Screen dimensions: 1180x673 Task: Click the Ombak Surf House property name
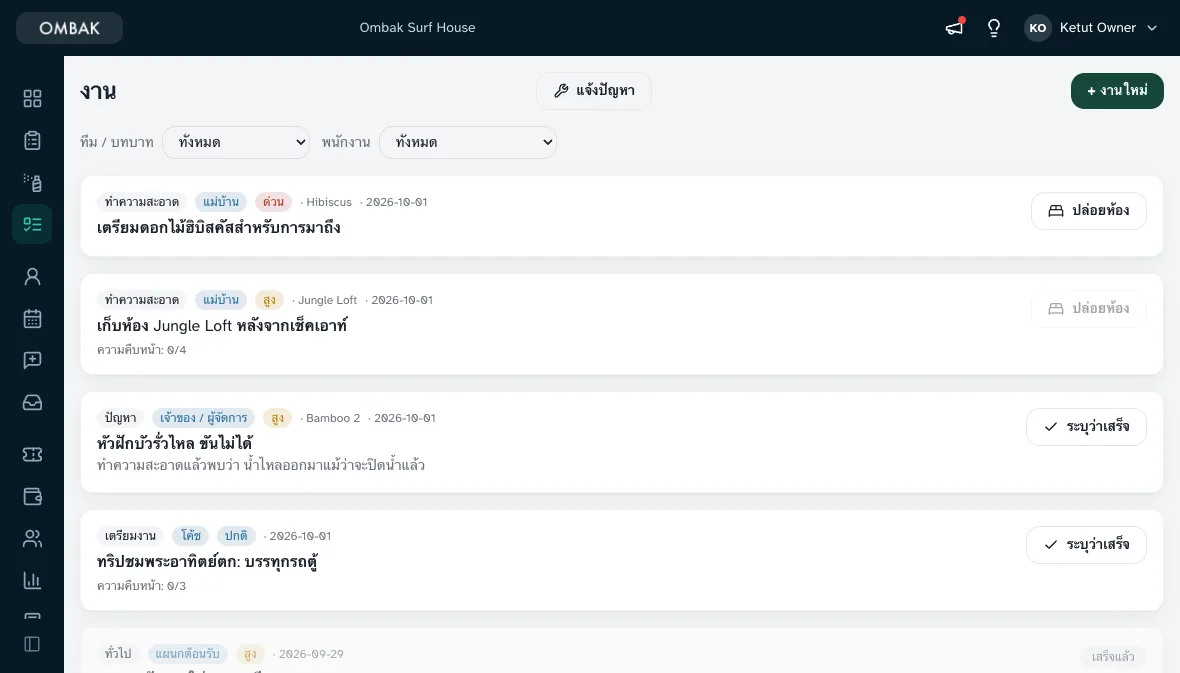click(418, 28)
